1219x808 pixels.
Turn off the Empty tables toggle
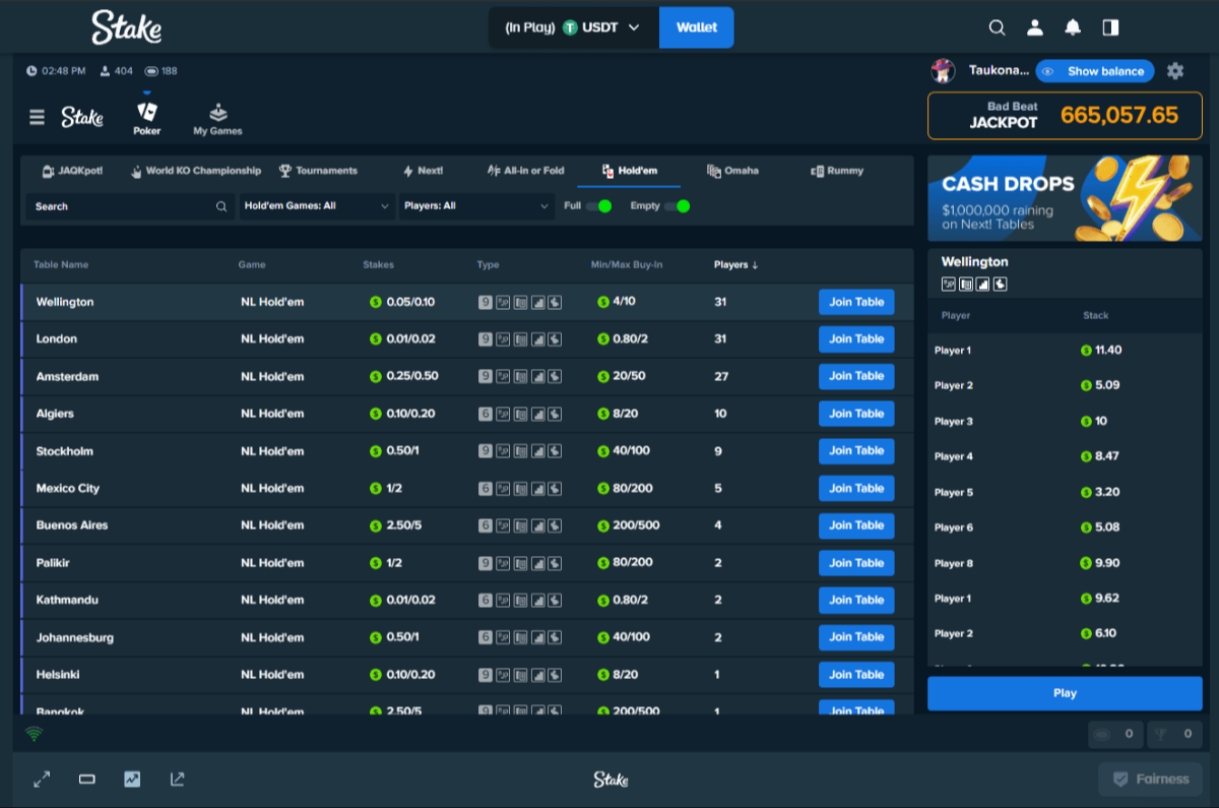[677, 206]
